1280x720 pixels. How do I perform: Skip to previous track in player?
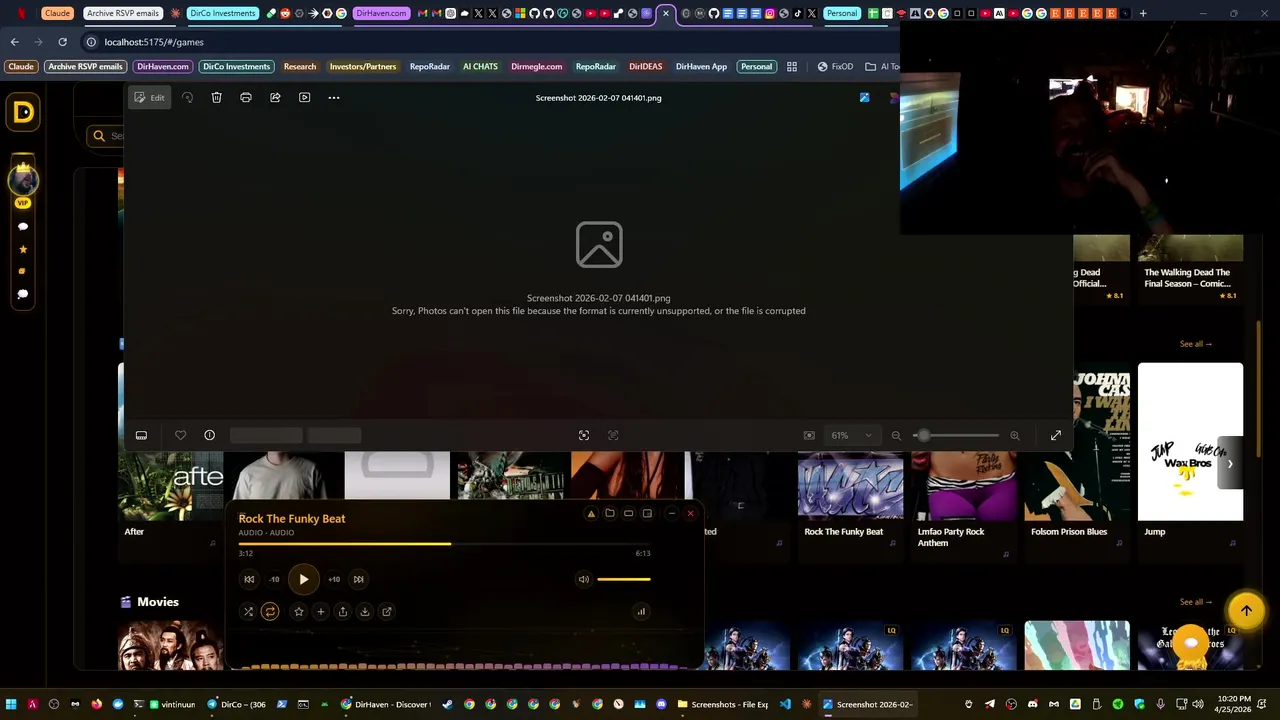pyautogui.click(x=249, y=579)
